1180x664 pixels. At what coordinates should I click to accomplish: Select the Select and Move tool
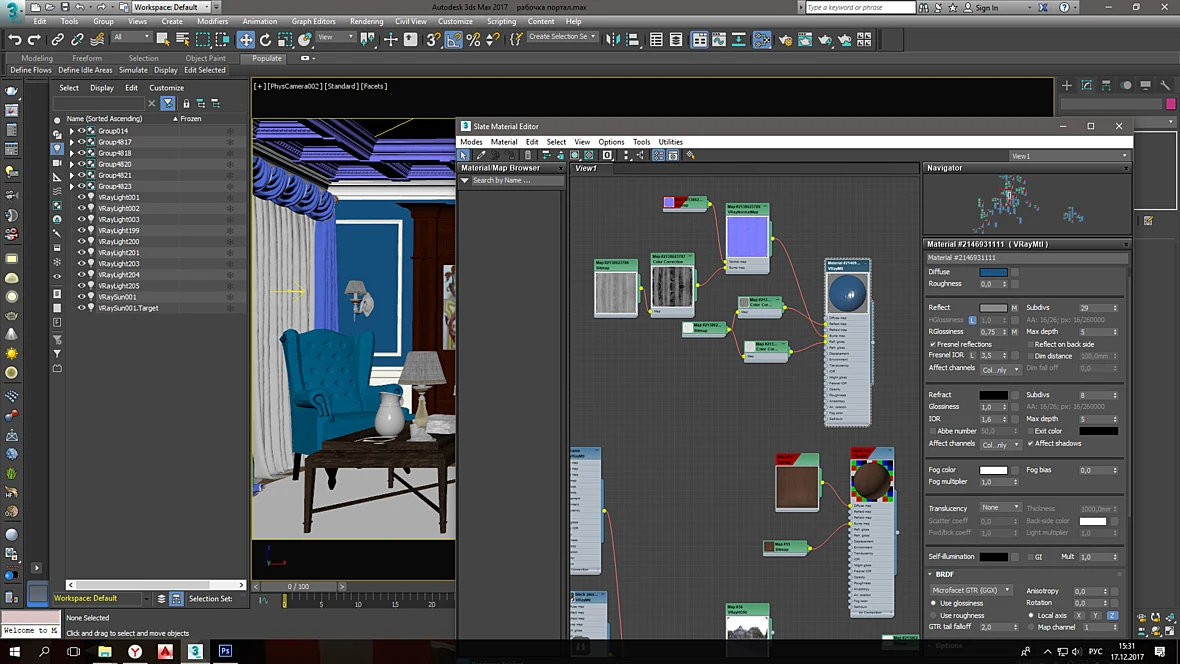(245, 40)
